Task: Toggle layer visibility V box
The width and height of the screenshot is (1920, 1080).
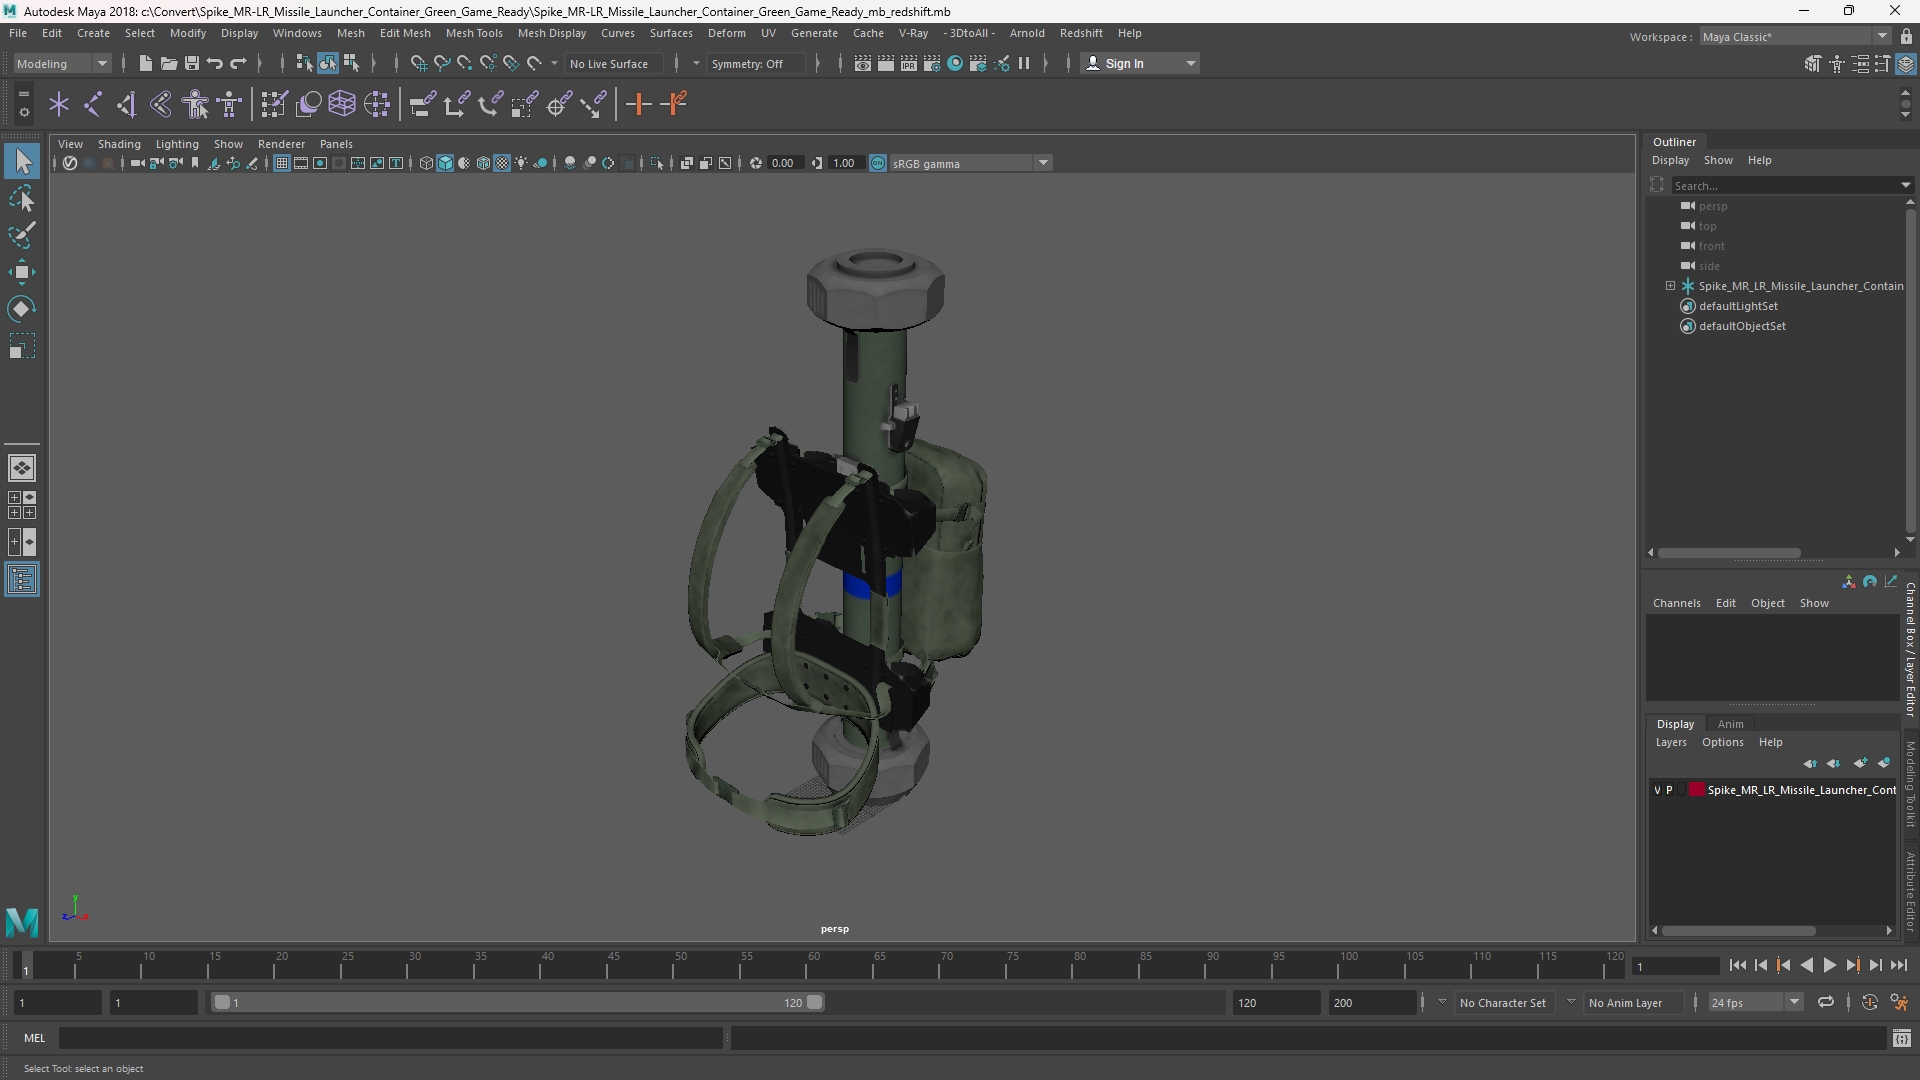Action: pyautogui.click(x=1657, y=790)
